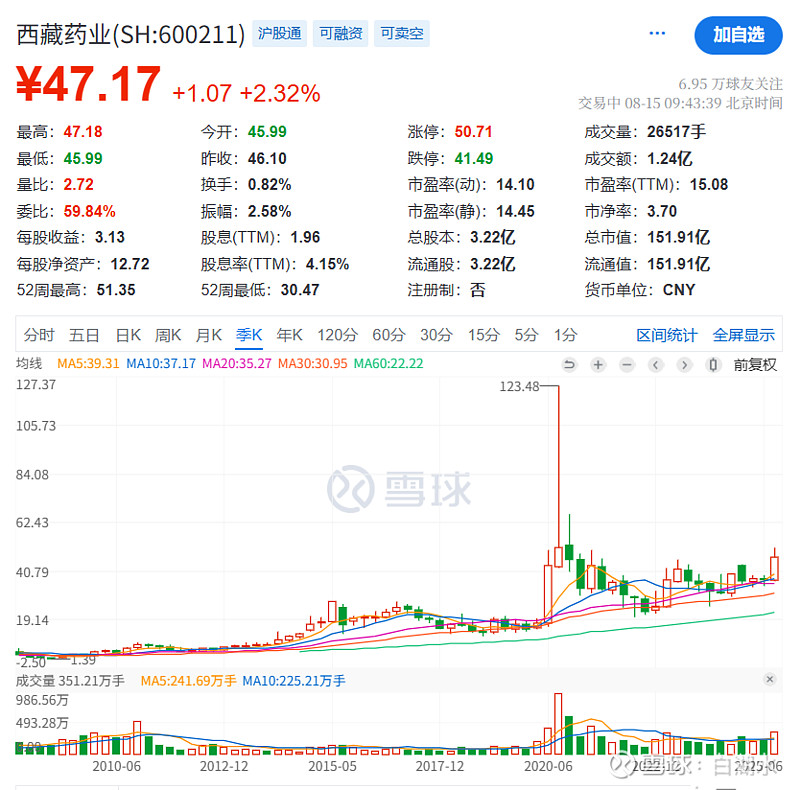The height and width of the screenshot is (790, 800).
Task: Click the 123.48 peak price marker
Action: point(519,386)
